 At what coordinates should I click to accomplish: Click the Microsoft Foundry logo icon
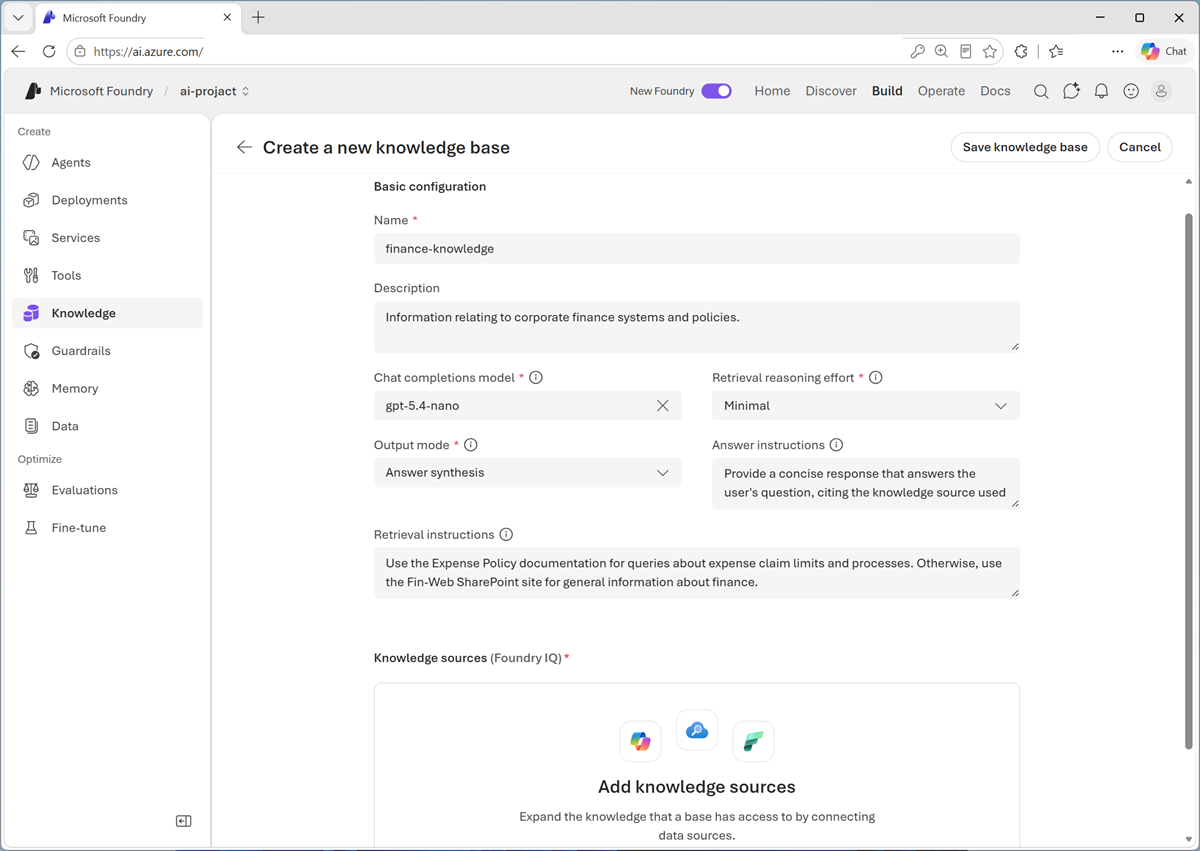pyautogui.click(x=33, y=91)
